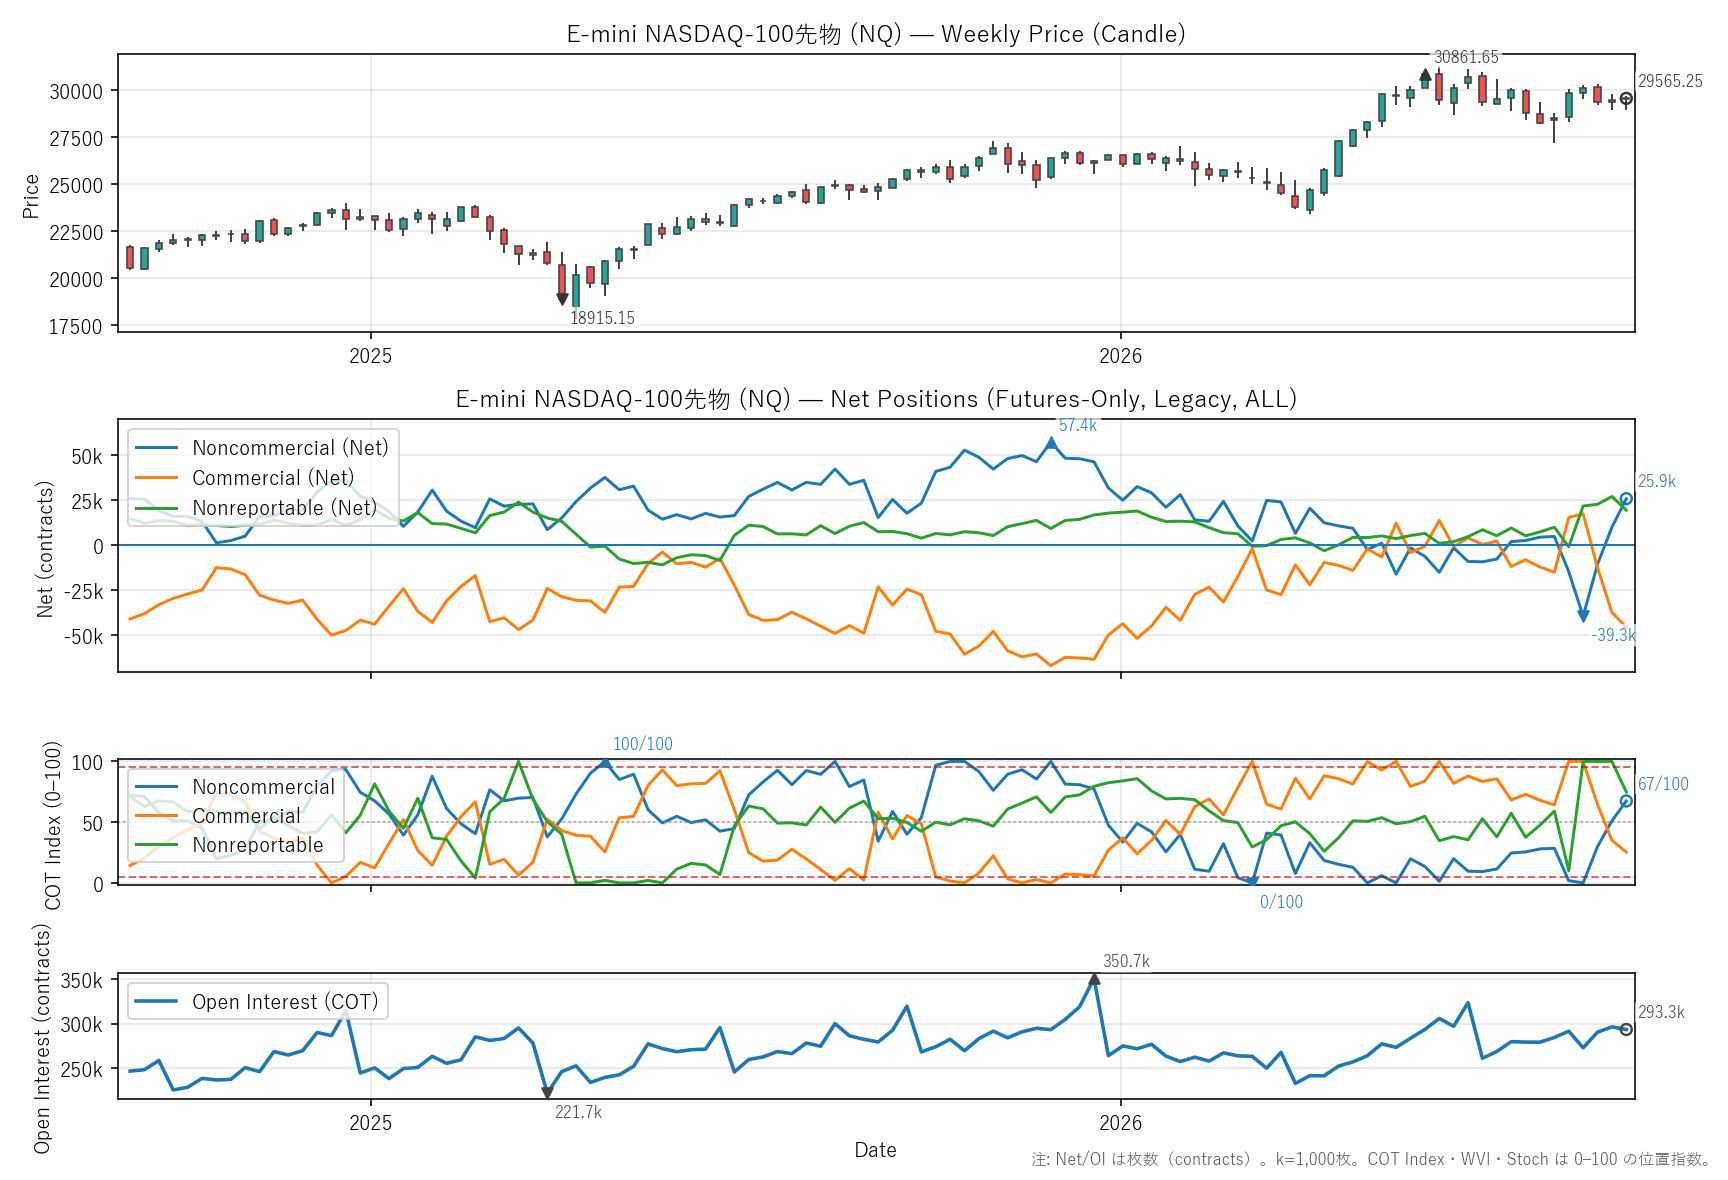Viewport: 1728px width, 1180px height.
Task: Click the 'Price' y-axis label
Action: pos(31,196)
